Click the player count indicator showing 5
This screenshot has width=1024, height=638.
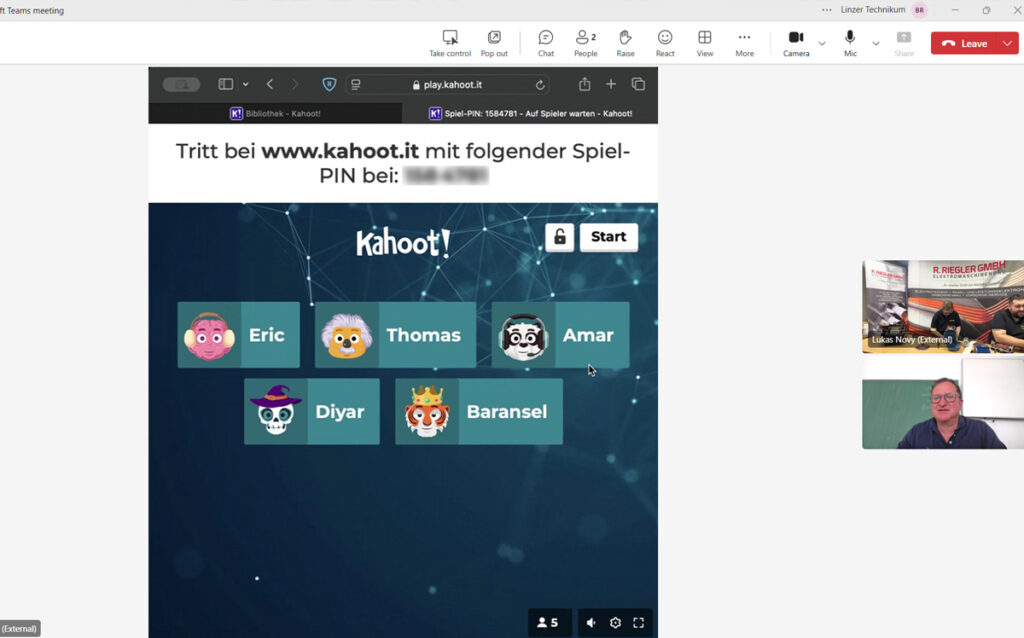[548, 622]
